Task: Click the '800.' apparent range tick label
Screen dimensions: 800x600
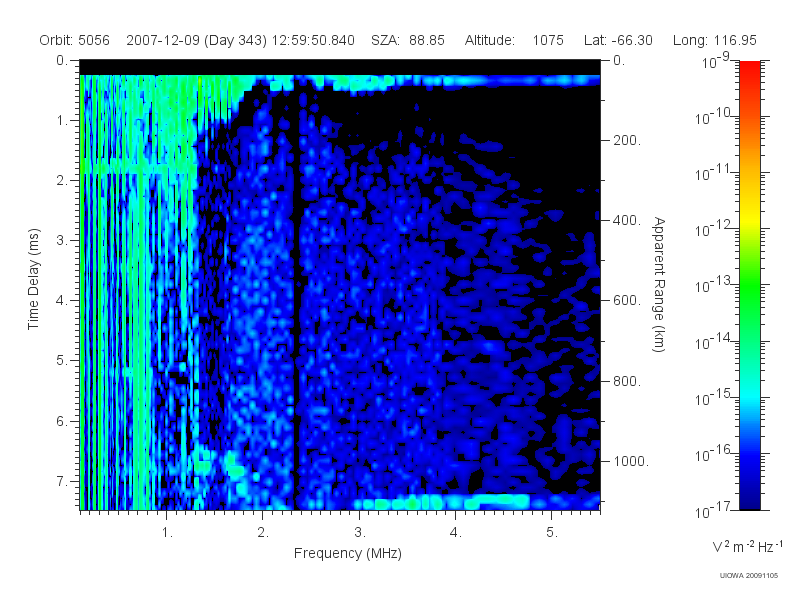Action: (x=627, y=381)
